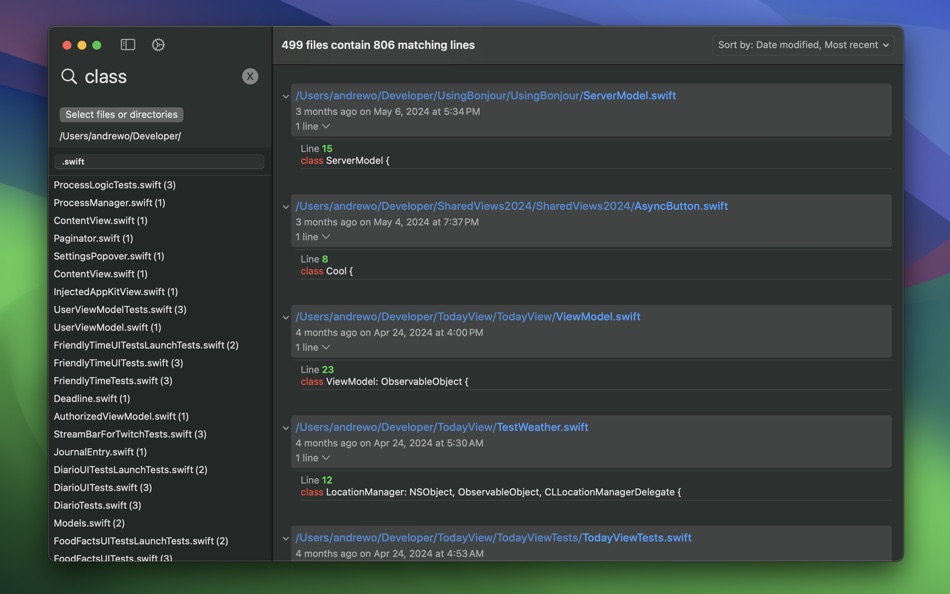
Task: Collapse the AsyncButton.swift result group
Action: point(285,207)
